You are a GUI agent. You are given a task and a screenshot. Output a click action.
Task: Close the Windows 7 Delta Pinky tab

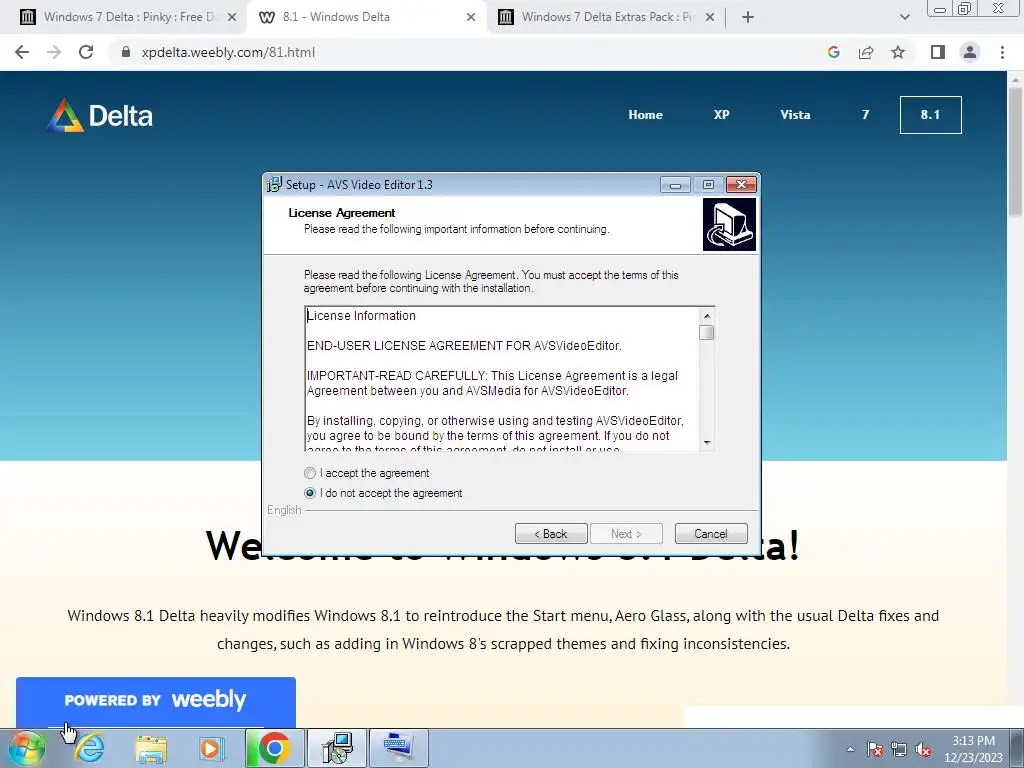tap(232, 18)
